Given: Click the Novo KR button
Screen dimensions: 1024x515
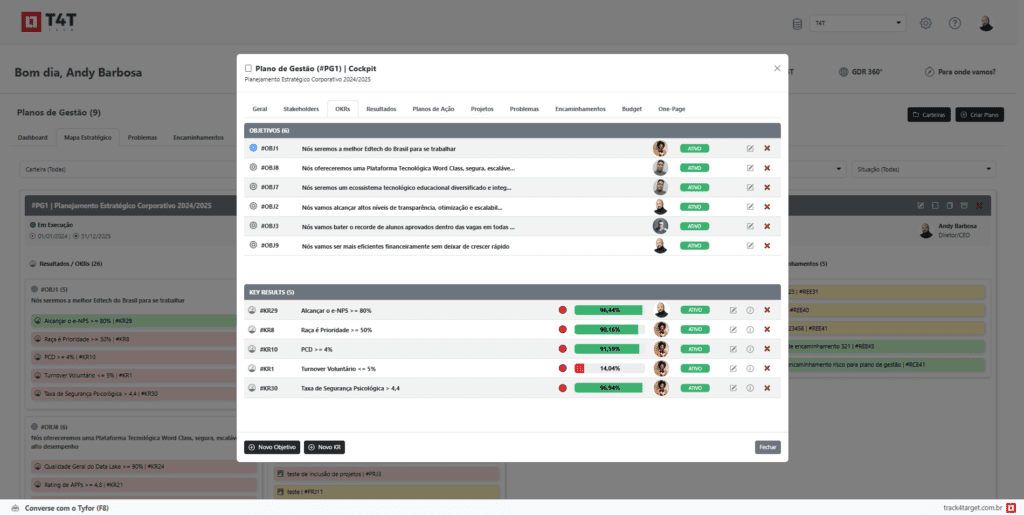Looking at the screenshot, I should click(x=324, y=447).
